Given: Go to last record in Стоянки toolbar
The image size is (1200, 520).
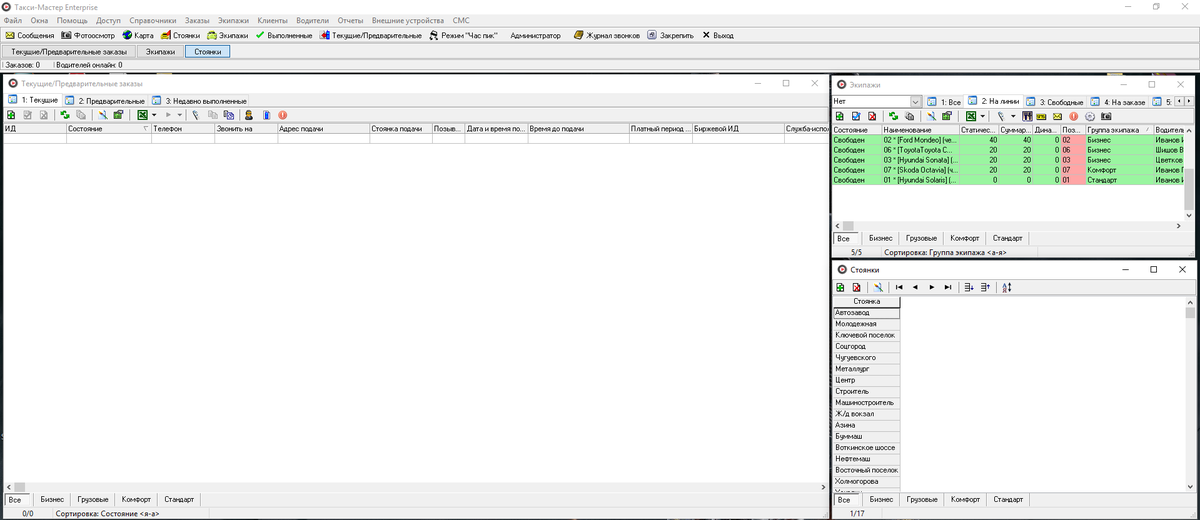Looking at the screenshot, I should tap(948, 287).
